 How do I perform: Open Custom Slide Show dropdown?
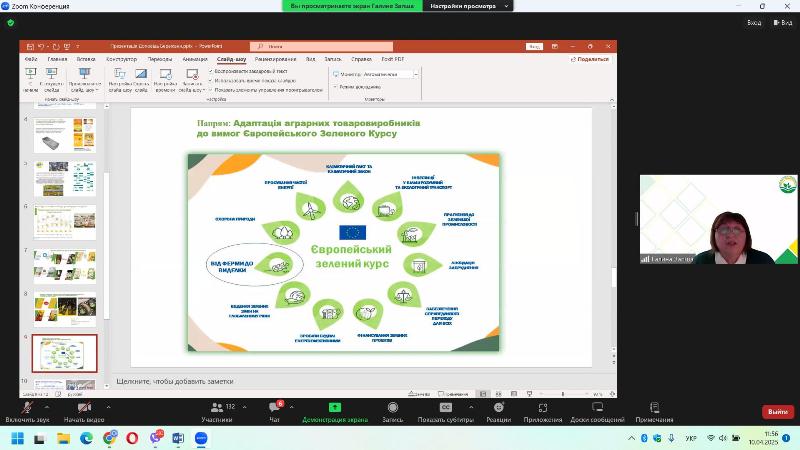click(x=85, y=80)
